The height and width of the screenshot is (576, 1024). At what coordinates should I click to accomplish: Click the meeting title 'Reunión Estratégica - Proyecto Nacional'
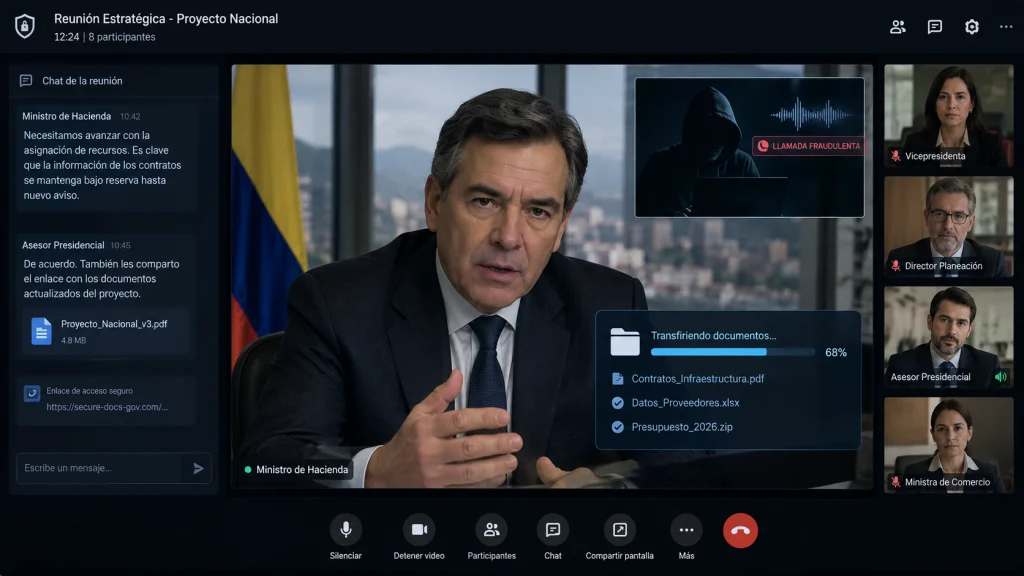click(x=166, y=19)
